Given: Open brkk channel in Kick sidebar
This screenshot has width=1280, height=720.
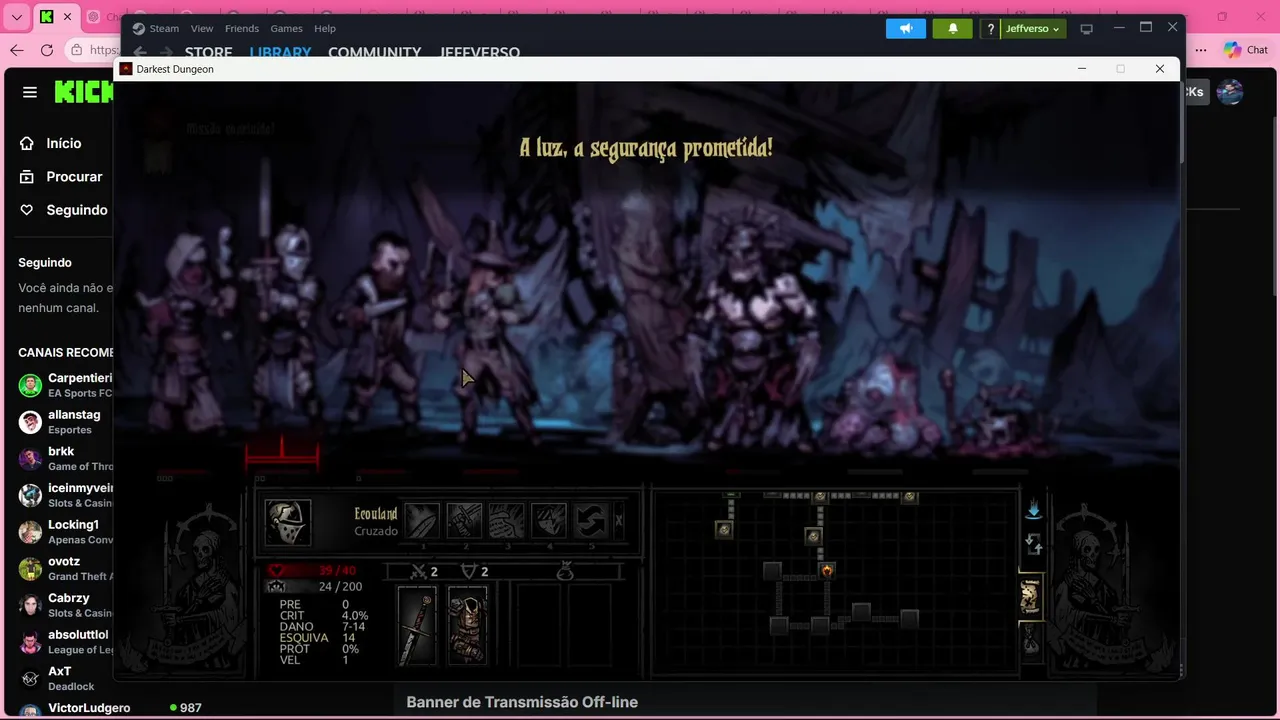Looking at the screenshot, I should coord(65,458).
